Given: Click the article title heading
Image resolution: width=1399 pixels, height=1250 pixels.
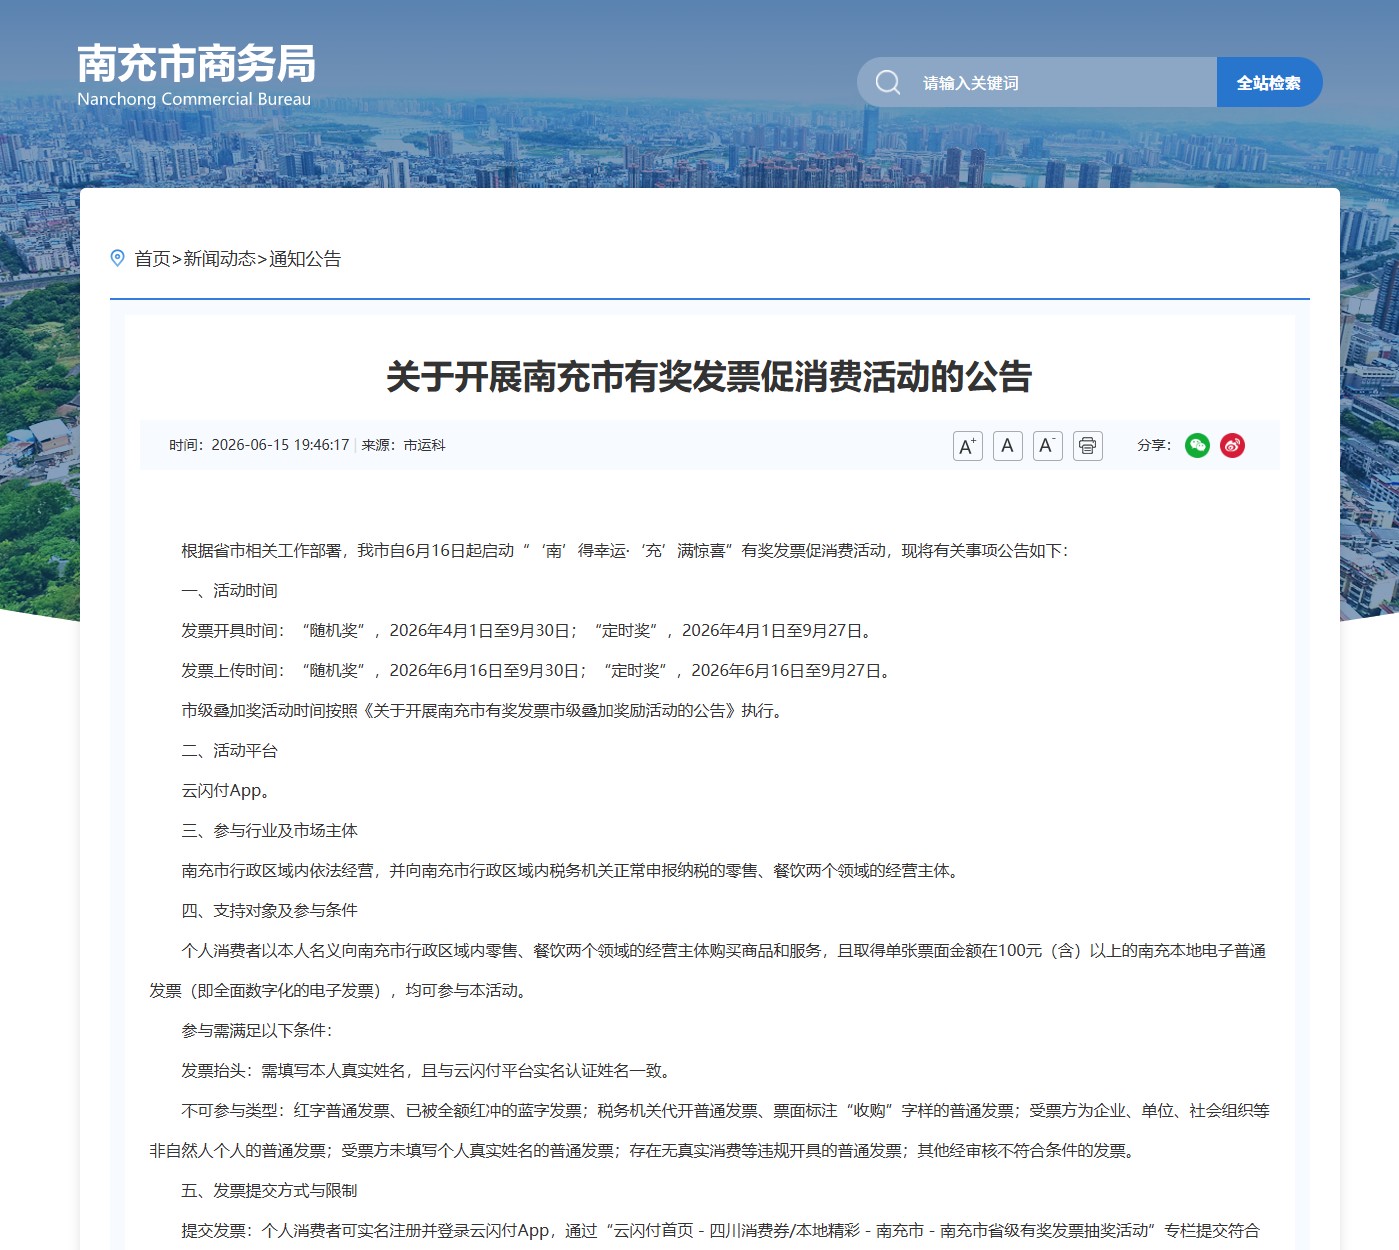Looking at the screenshot, I should 709,377.
